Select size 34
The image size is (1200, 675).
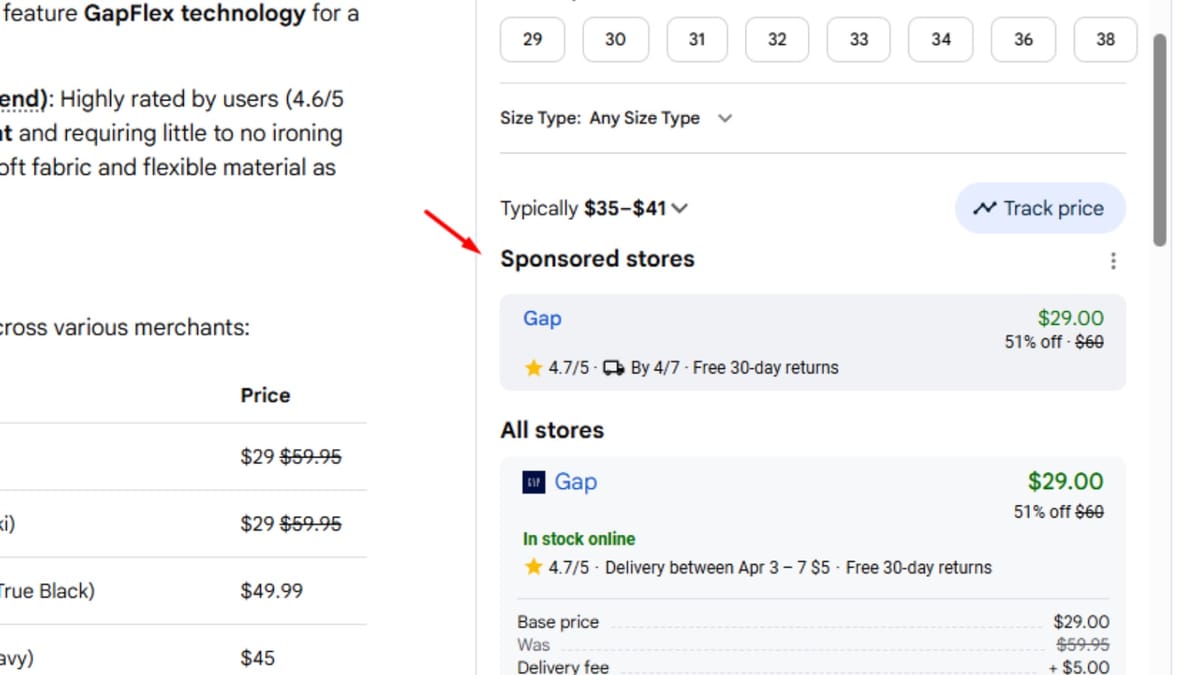tap(940, 39)
